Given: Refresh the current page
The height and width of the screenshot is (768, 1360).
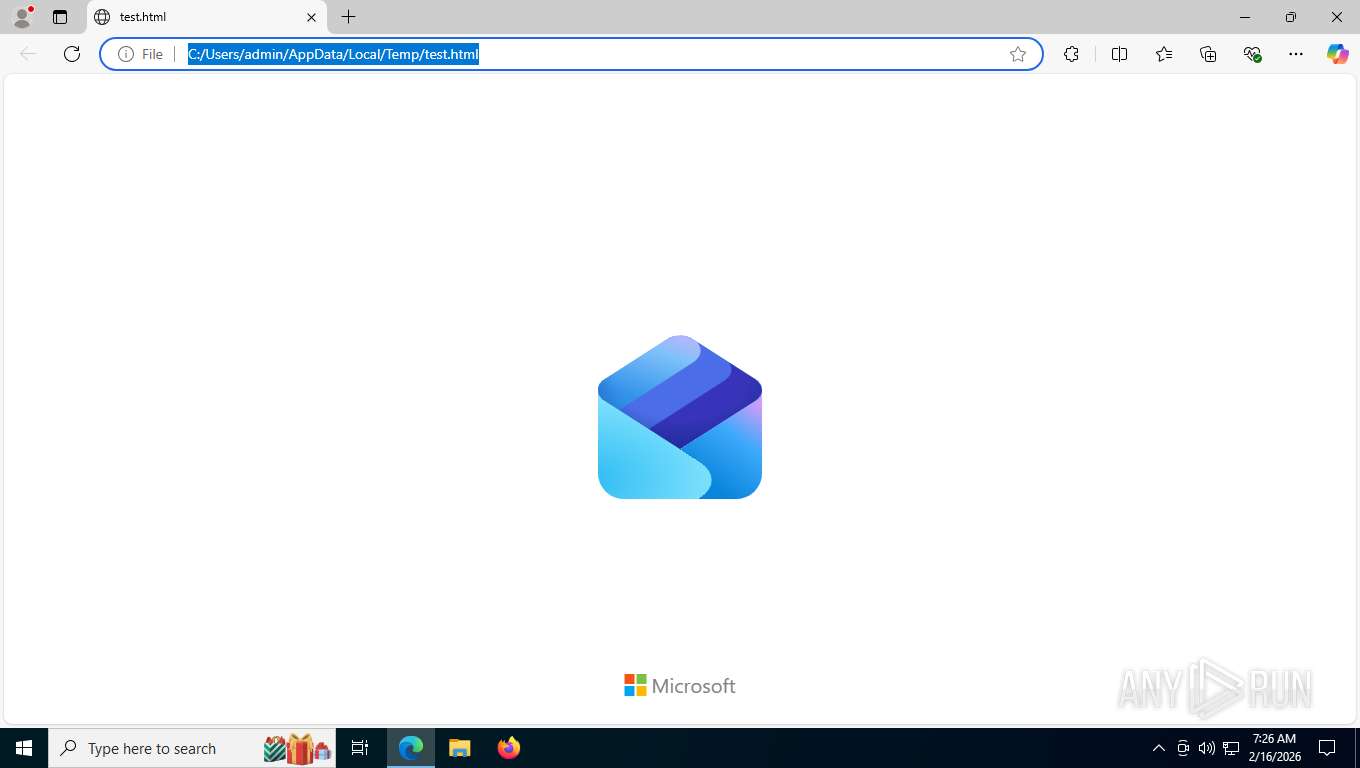Looking at the screenshot, I should pyautogui.click(x=72, y=54).
